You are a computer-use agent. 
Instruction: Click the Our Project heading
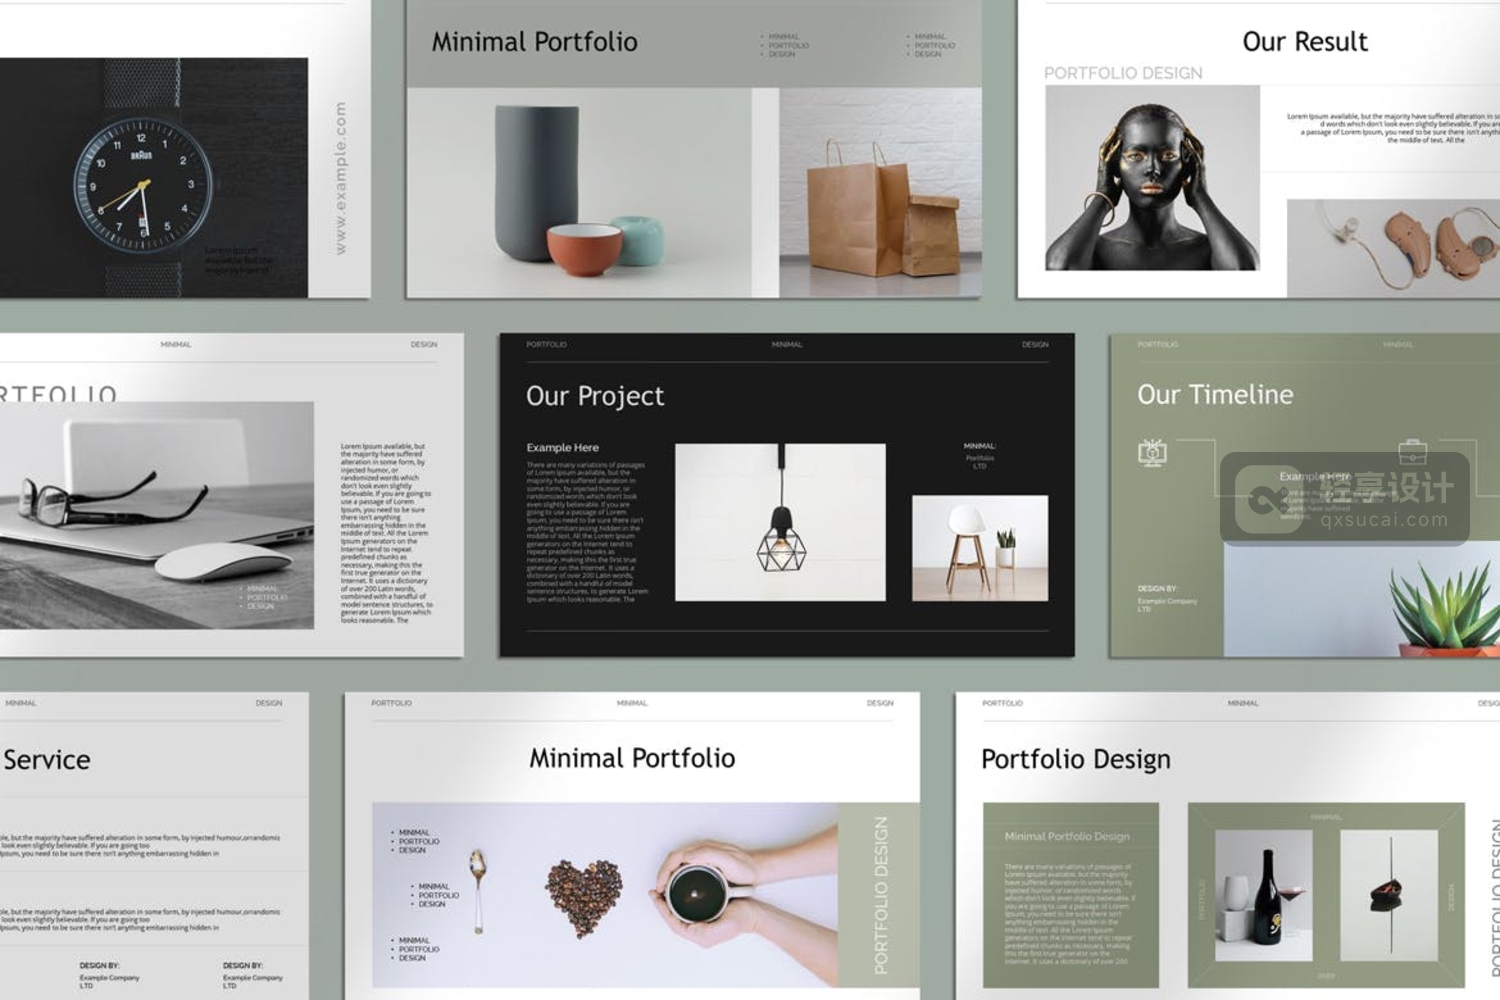[595, 396]
